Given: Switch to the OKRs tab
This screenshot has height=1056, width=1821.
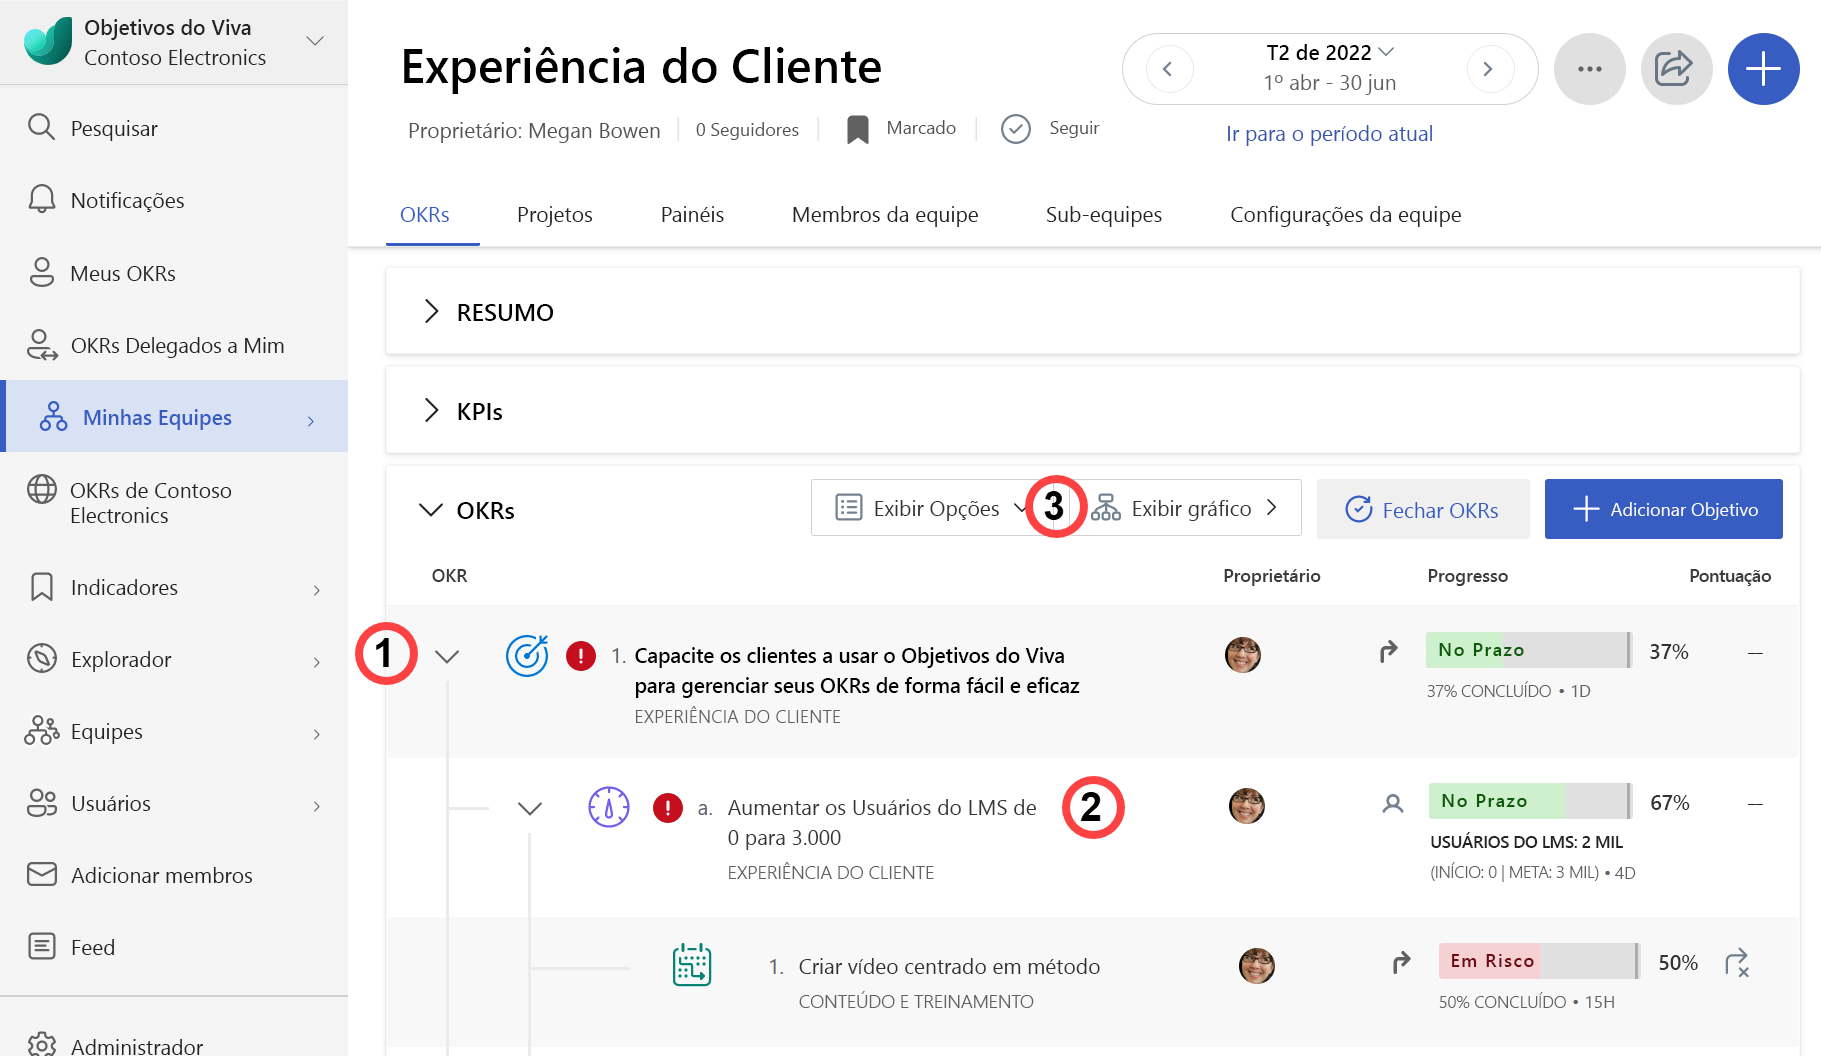Looking at the screenshot, I should [425, 214].
